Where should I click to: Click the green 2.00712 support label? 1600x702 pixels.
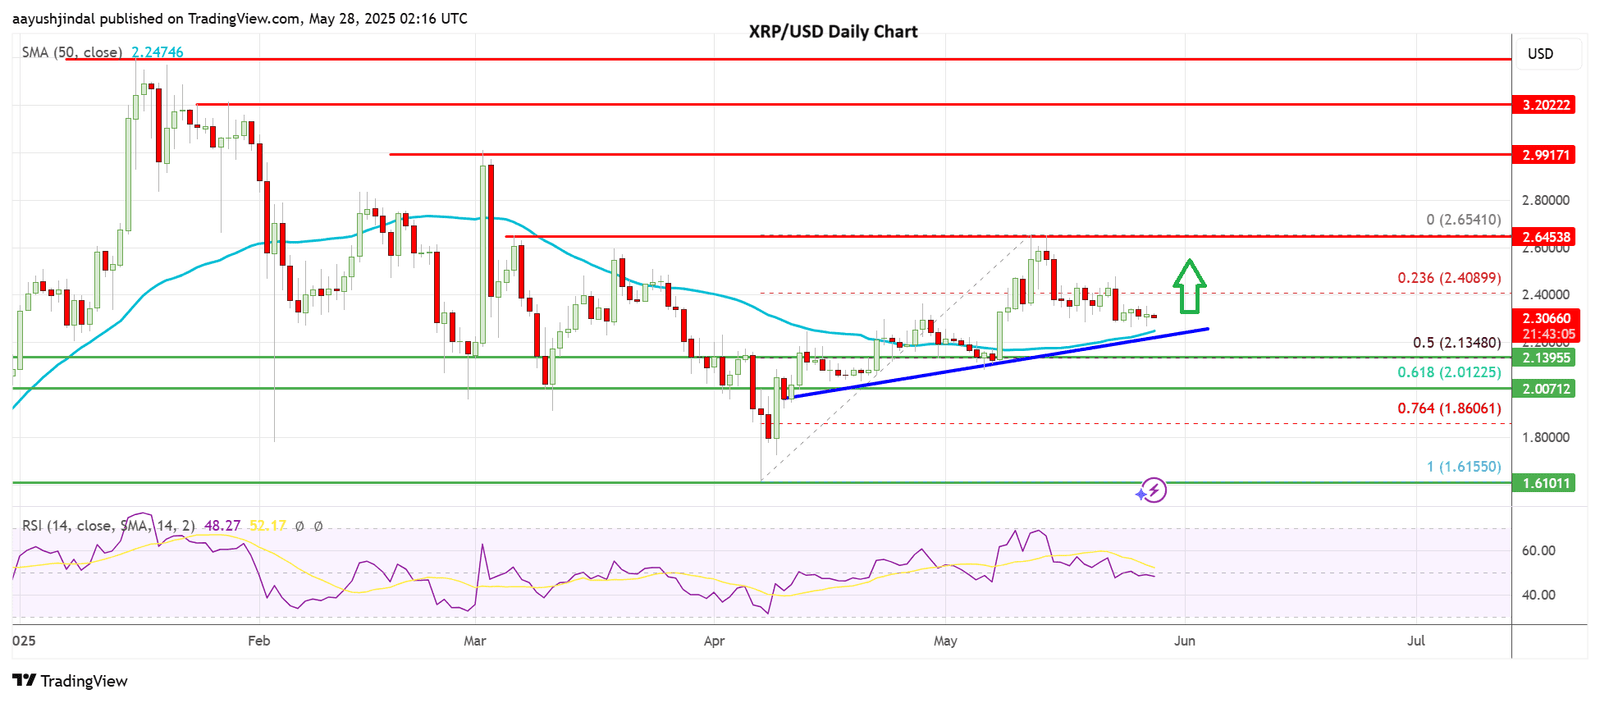(x=1546, y=389)
